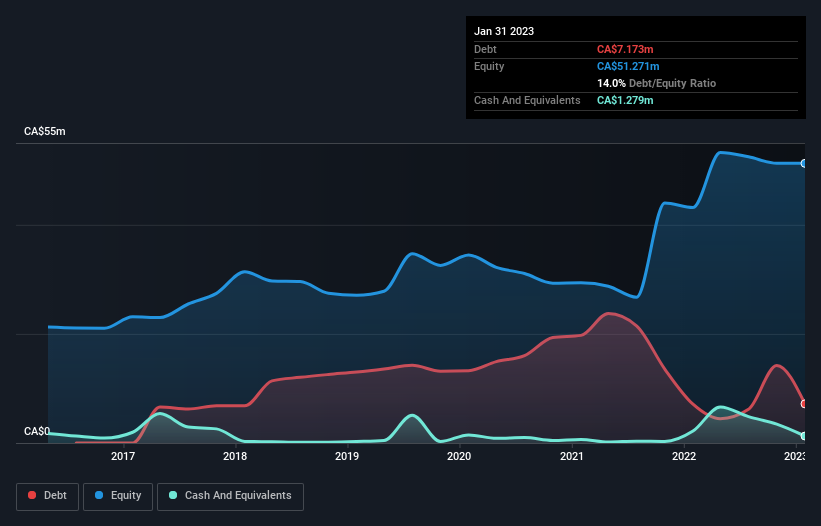Click the 2020 x-axis label
Screen dimensions: 821x526
coord(459,456)
